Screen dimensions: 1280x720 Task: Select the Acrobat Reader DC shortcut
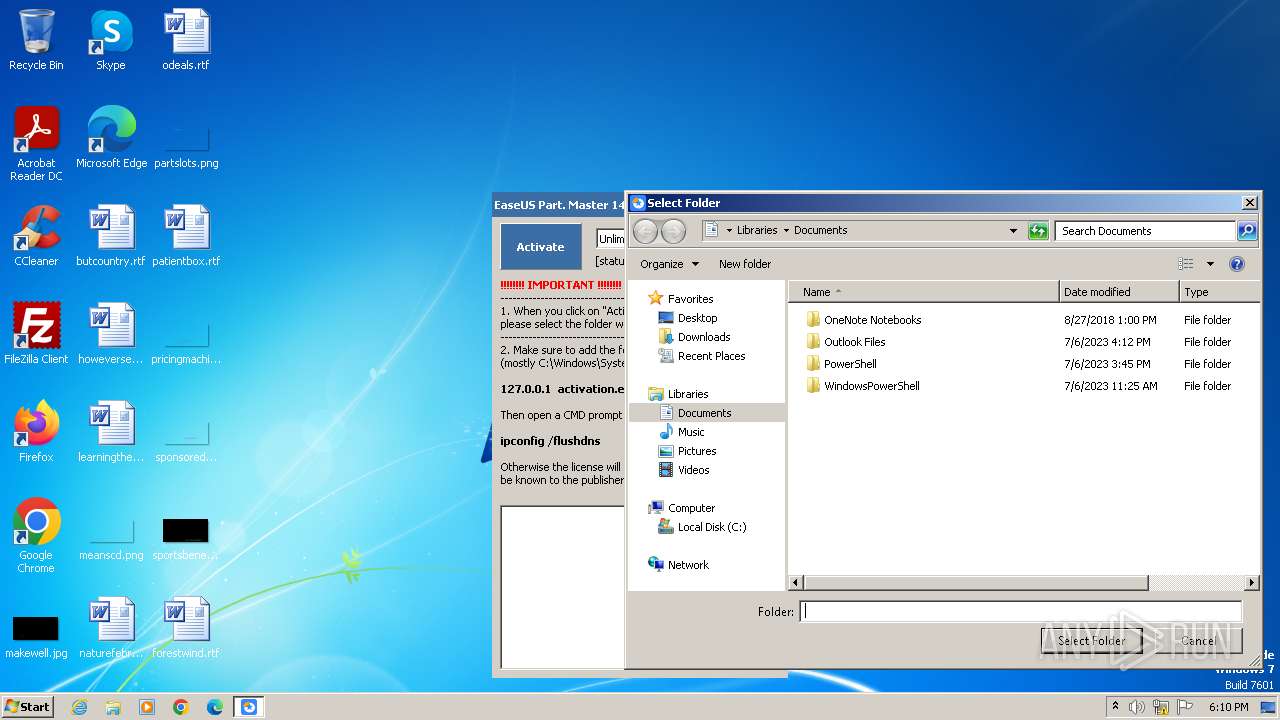click(x=36, y=144)
